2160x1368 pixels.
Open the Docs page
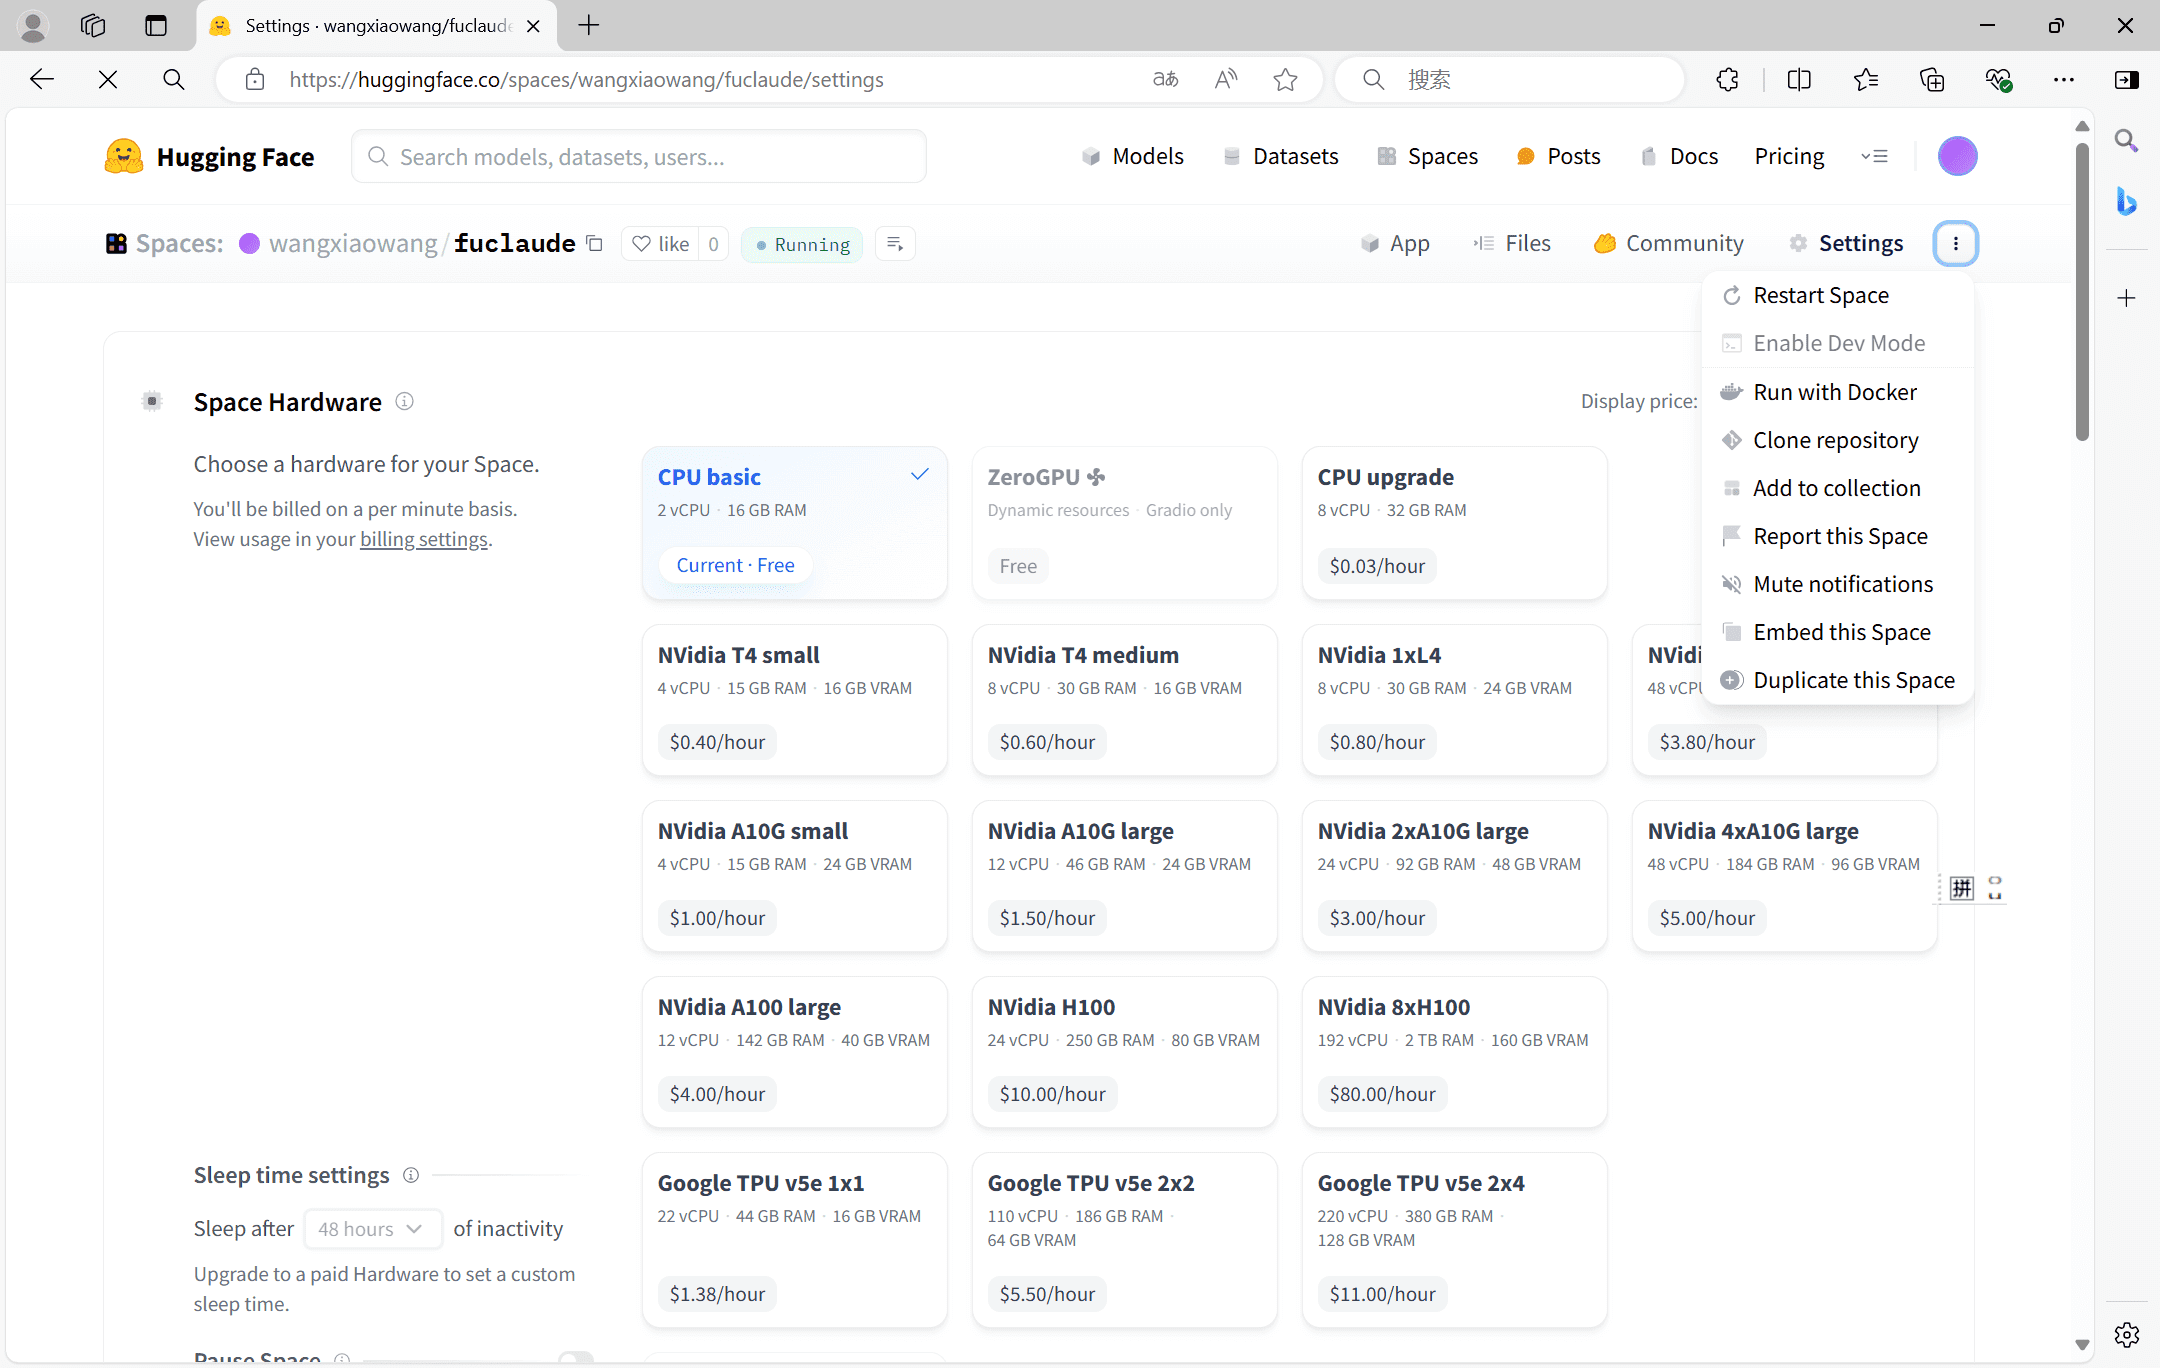click(1680, 156)
